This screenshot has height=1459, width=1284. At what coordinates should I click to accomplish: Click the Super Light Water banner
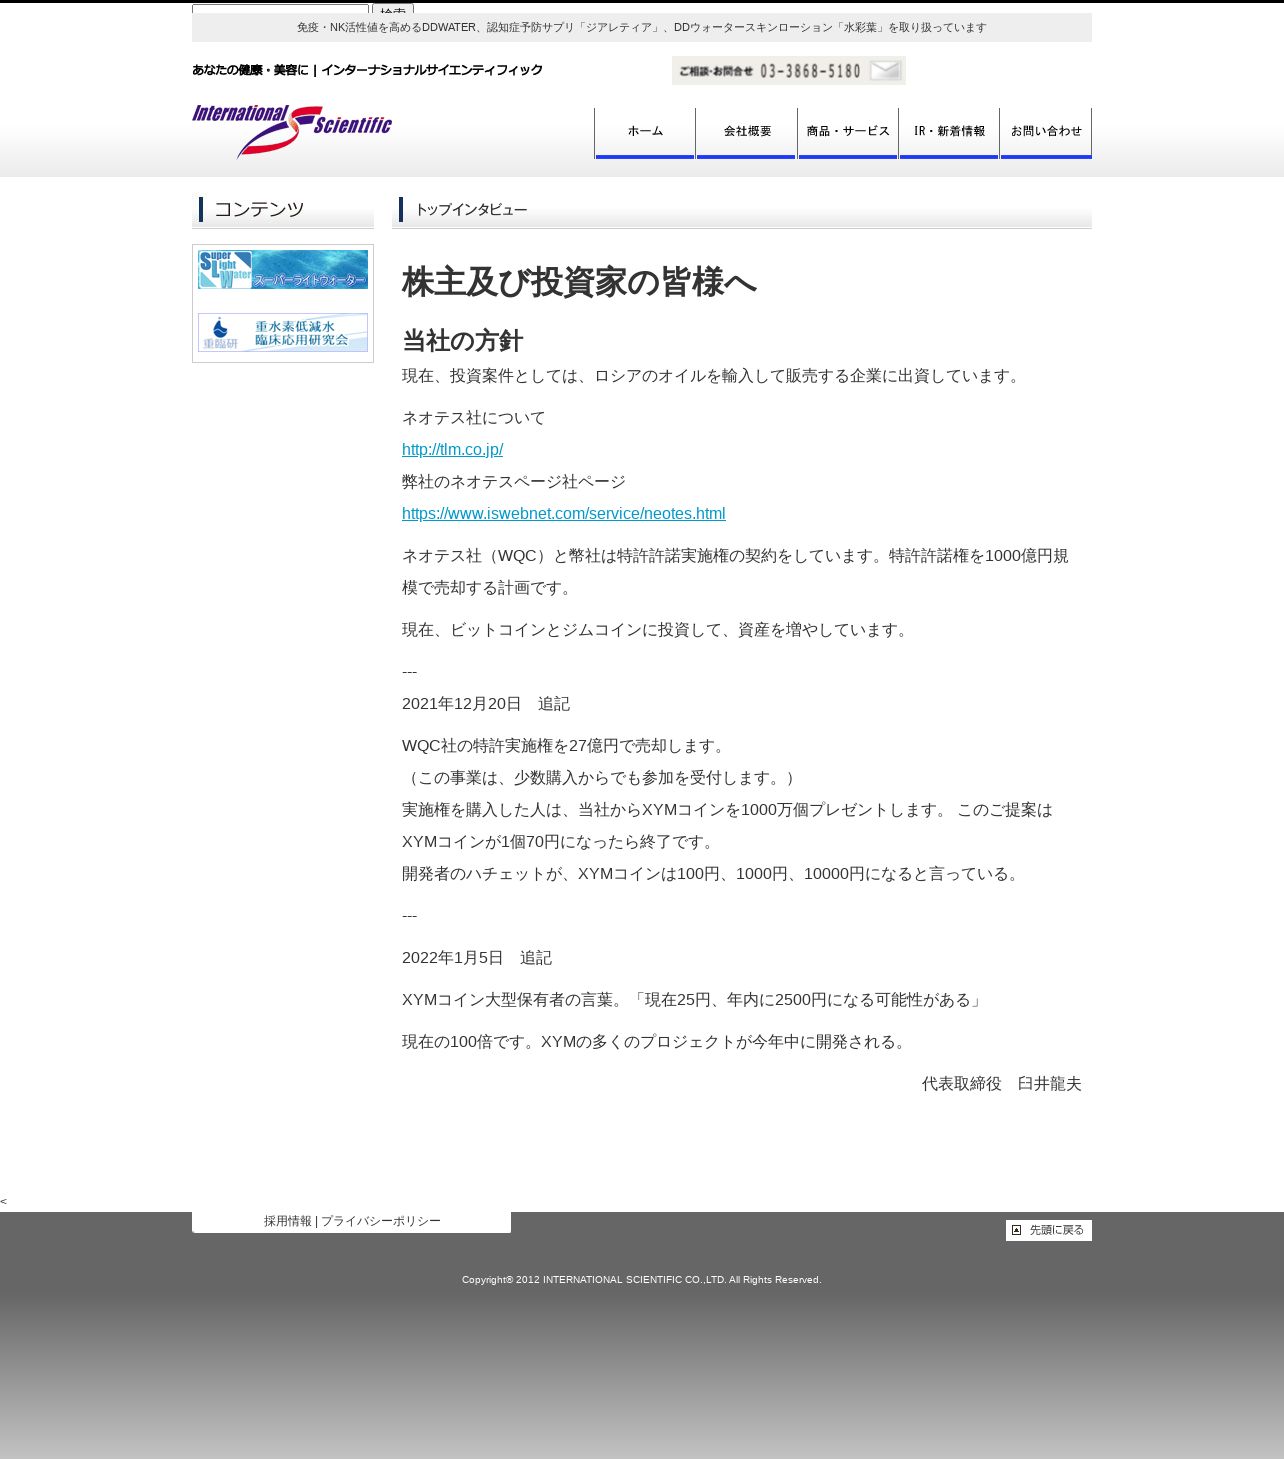point(283,270)
